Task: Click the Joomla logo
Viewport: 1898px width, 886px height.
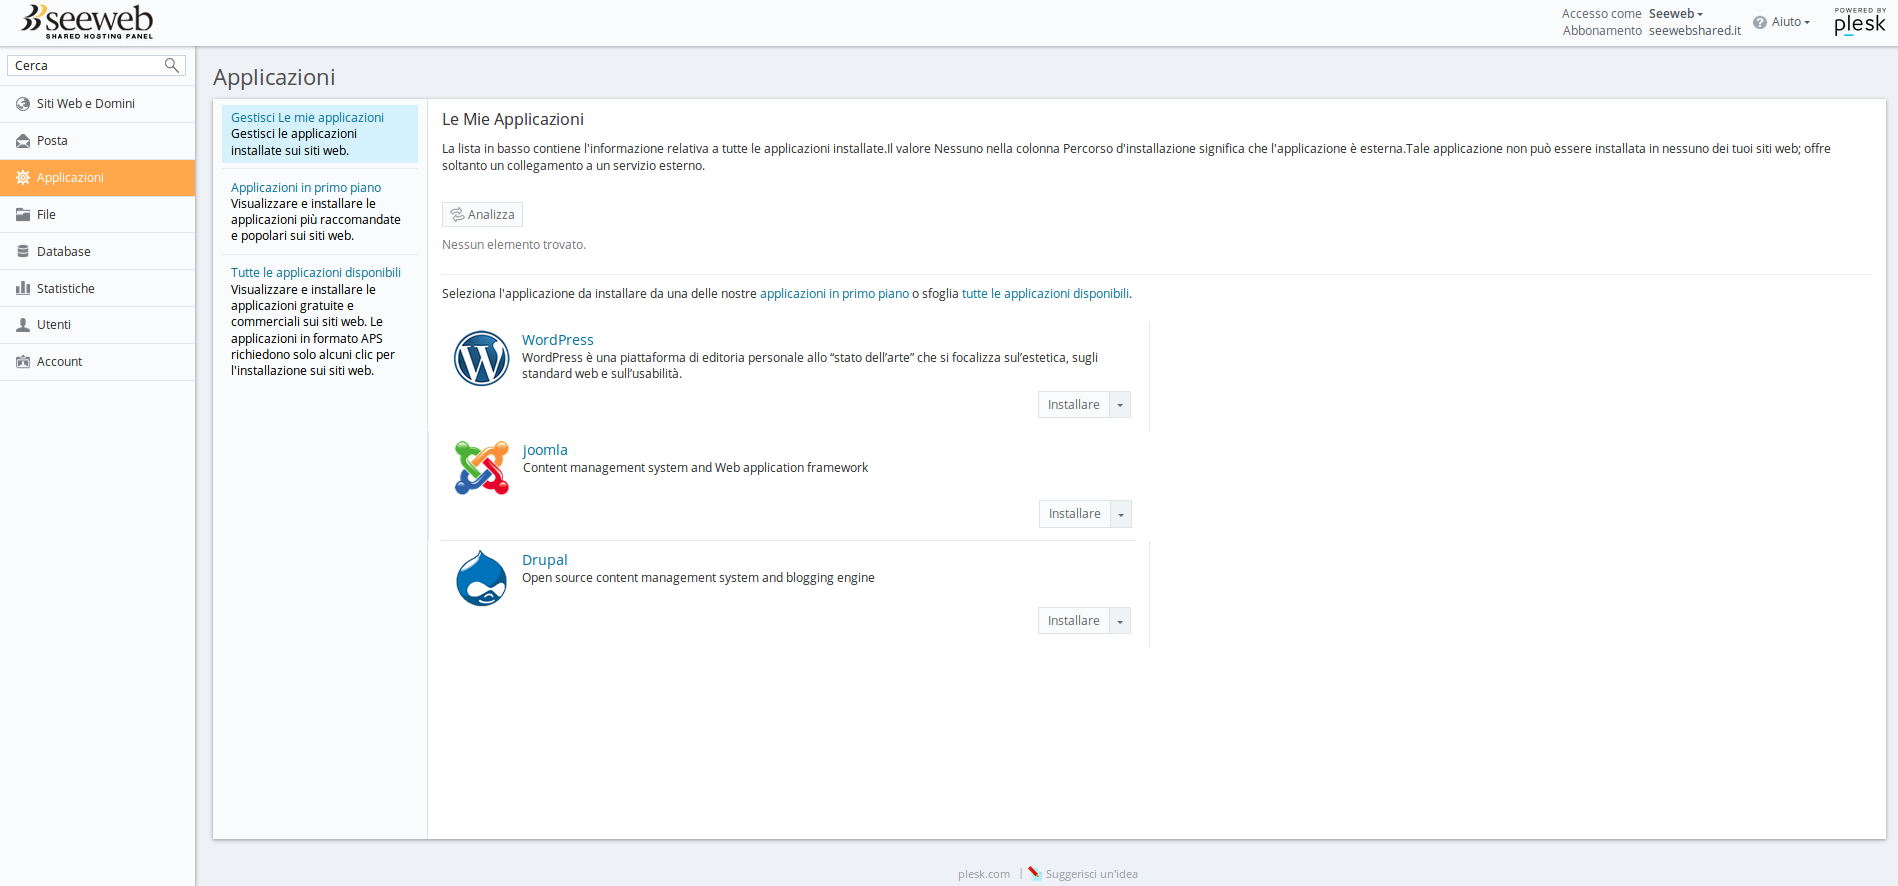Action: tap(482, 468)
